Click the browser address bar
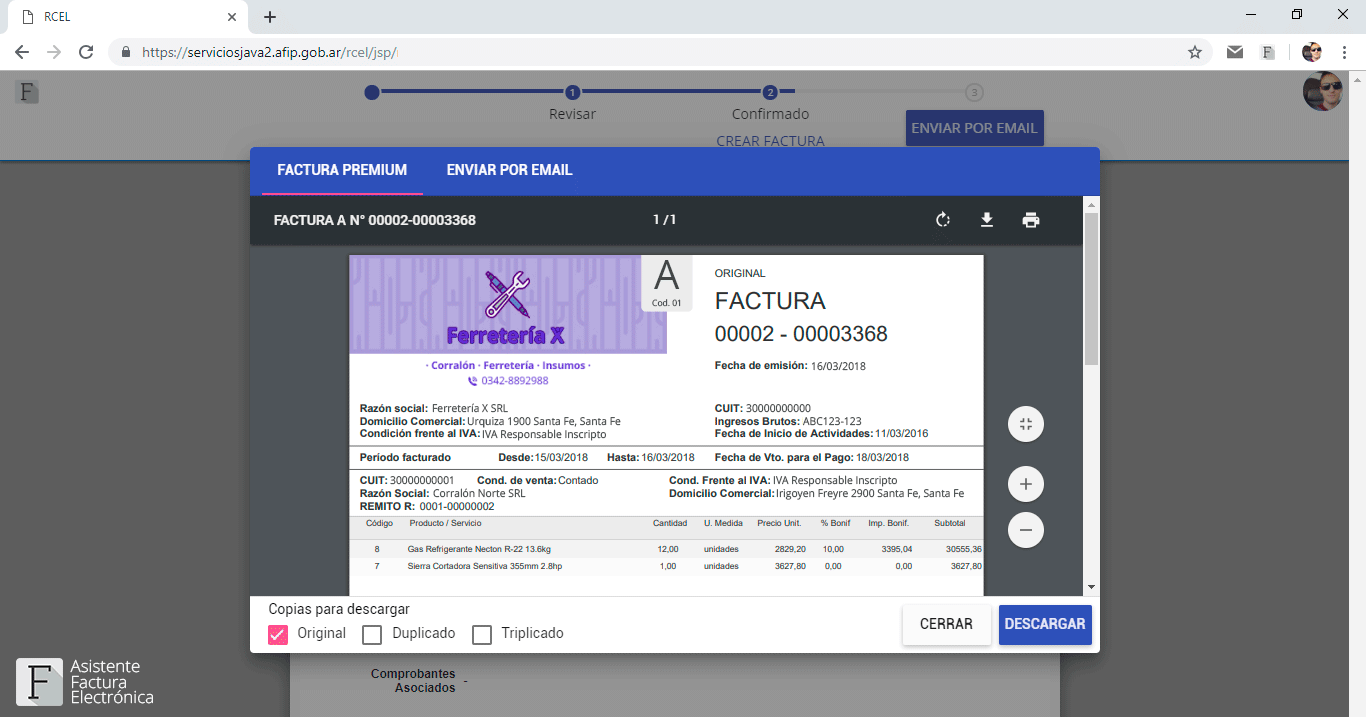This screenshot has width=1366, height=717. coord(400,50)
